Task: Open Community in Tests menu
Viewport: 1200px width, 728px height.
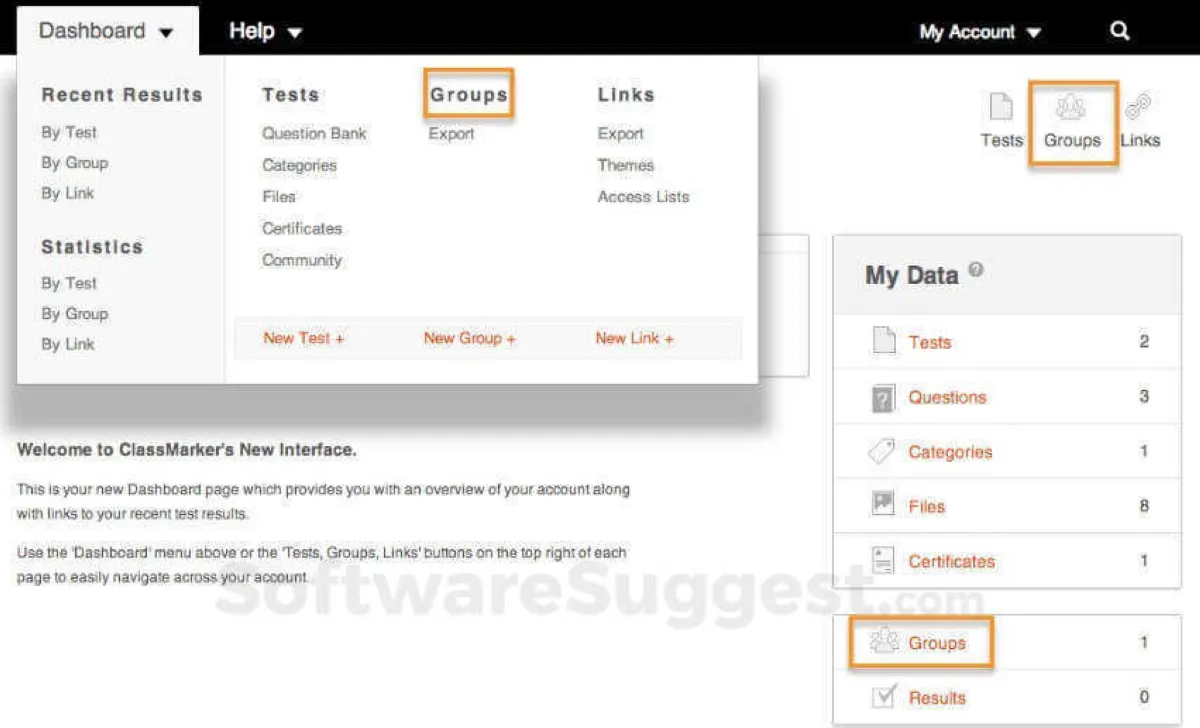Action: pos(302,260)
